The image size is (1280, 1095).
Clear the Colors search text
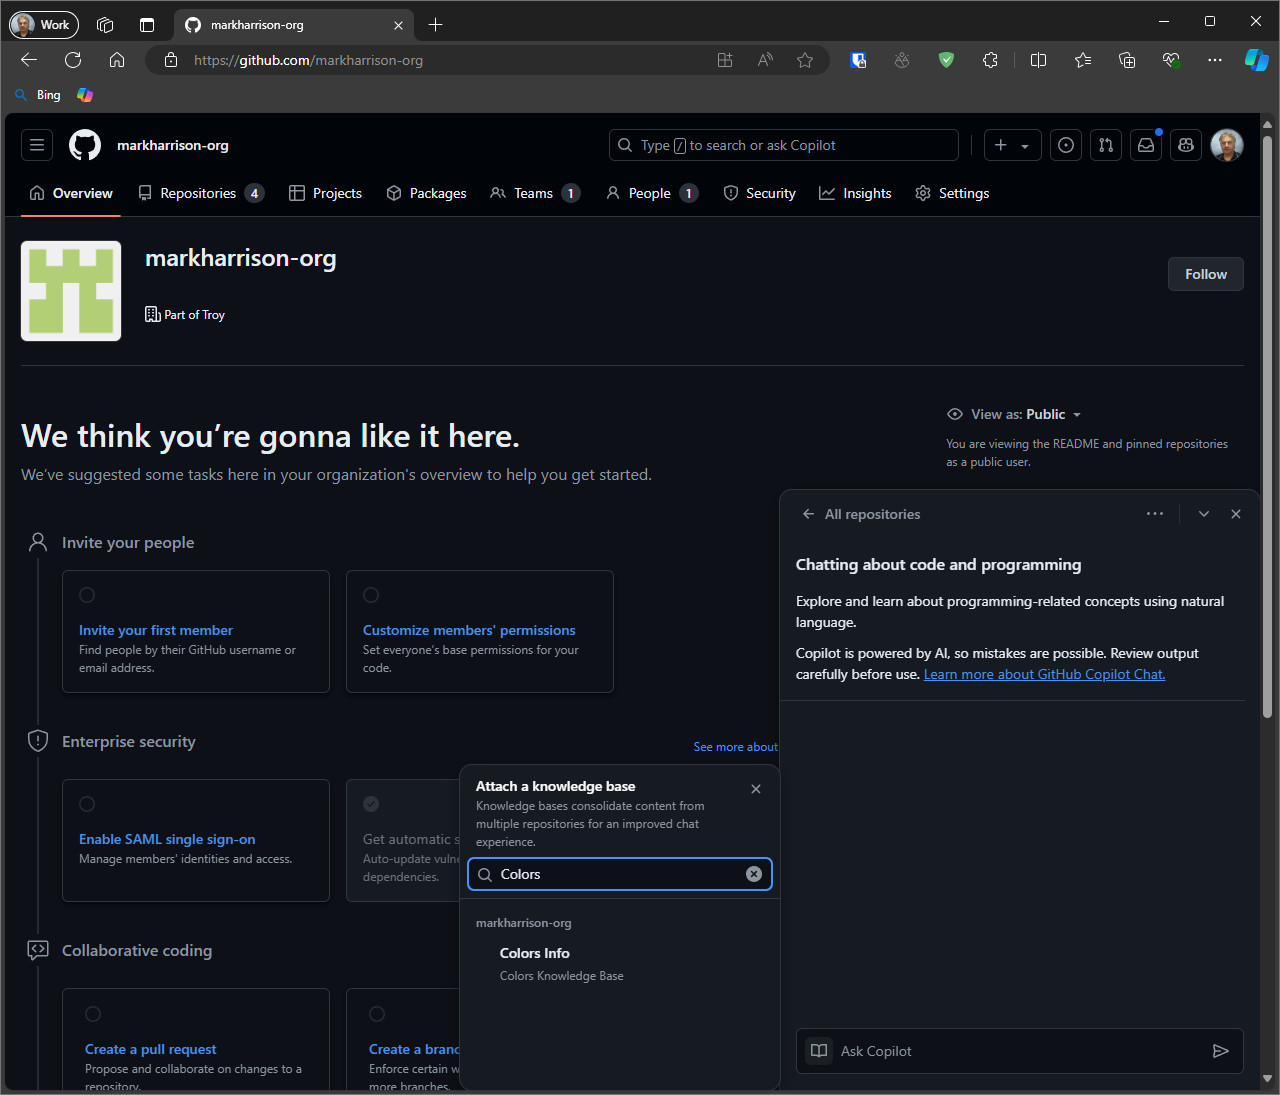(x=754, y=874)
